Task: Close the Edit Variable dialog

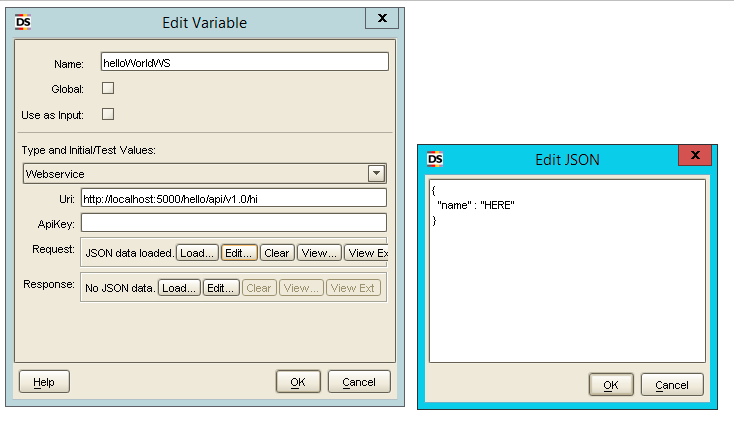Action: (x=380, y=18)
